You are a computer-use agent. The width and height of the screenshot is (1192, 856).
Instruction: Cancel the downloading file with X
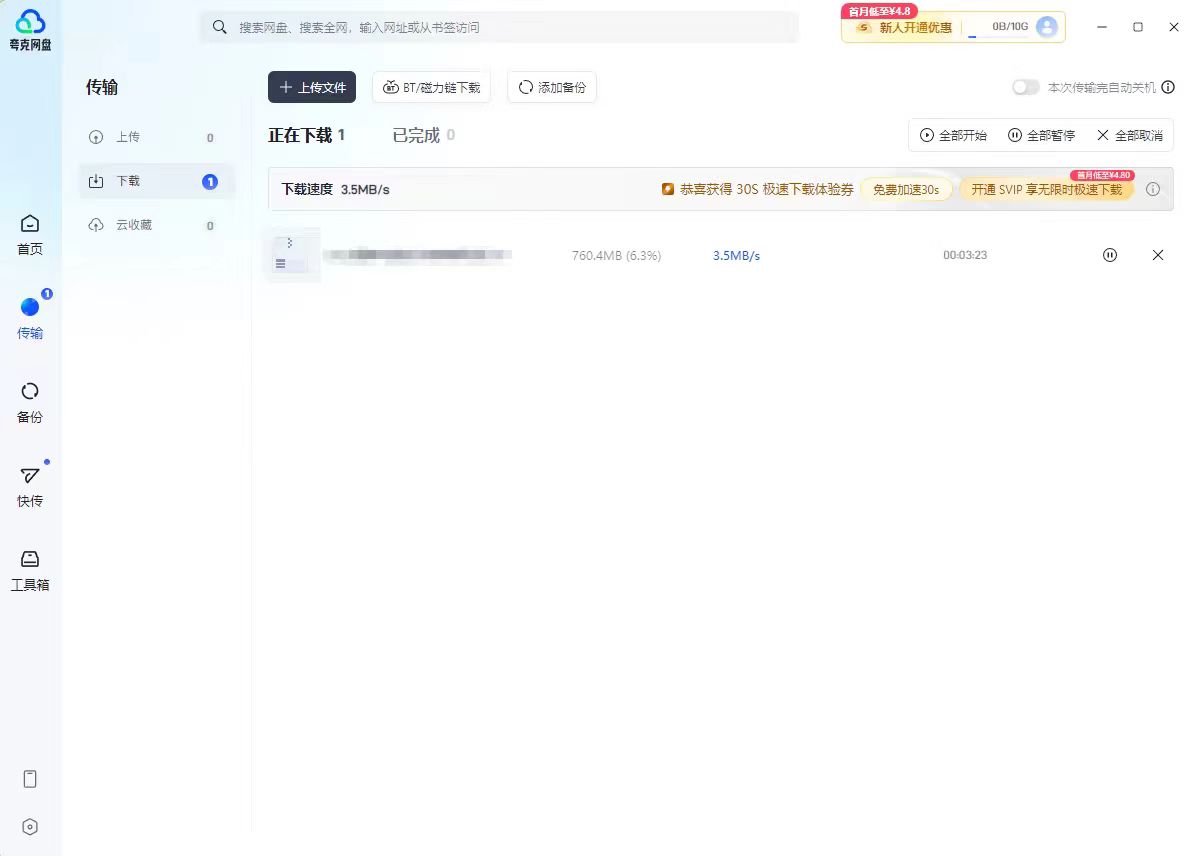1158,255
